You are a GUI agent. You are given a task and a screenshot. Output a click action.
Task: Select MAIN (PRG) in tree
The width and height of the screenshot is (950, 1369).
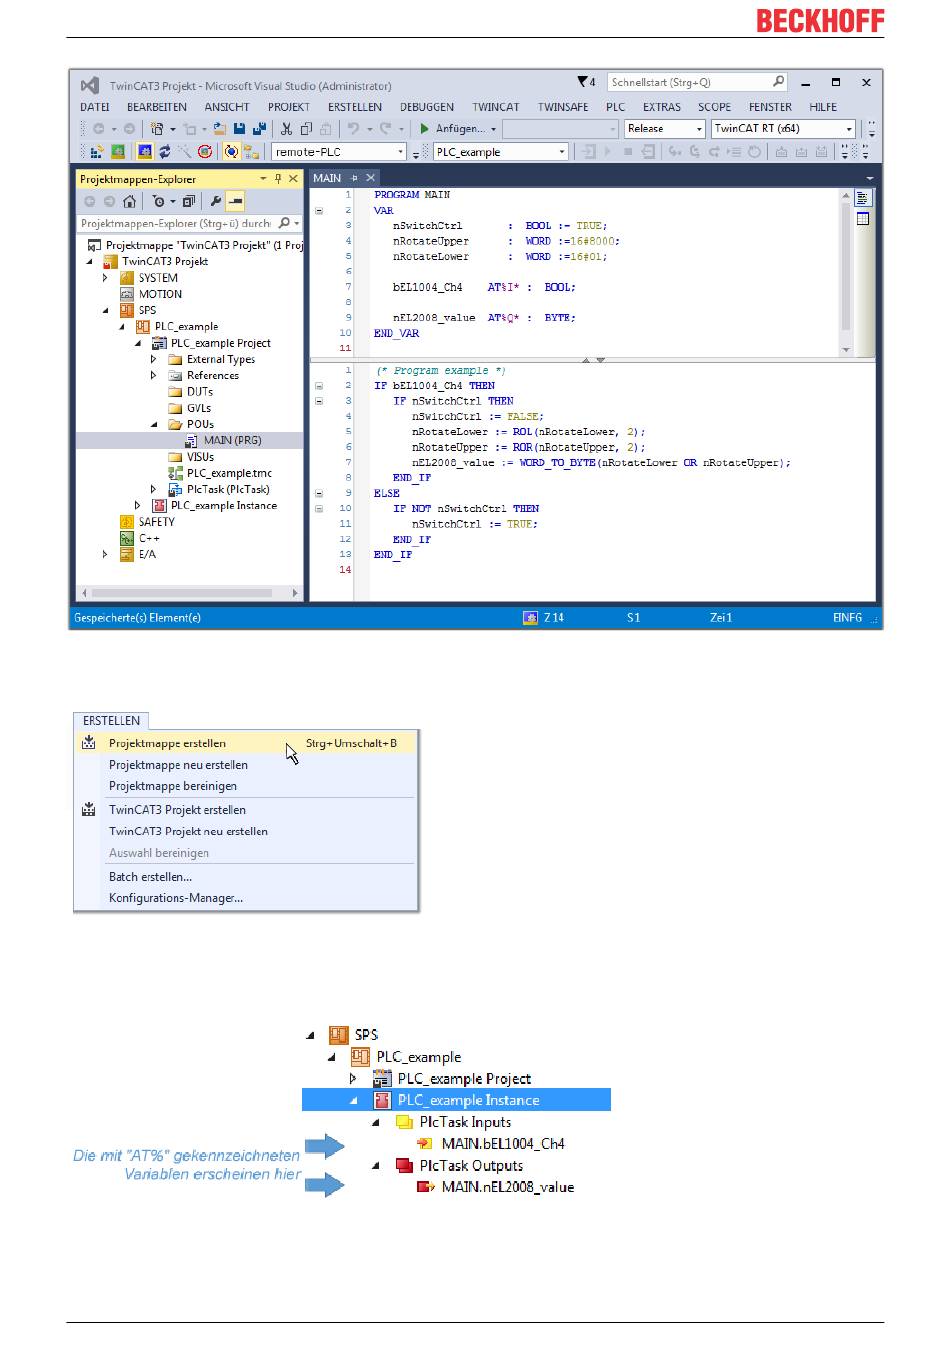[232, 440]
